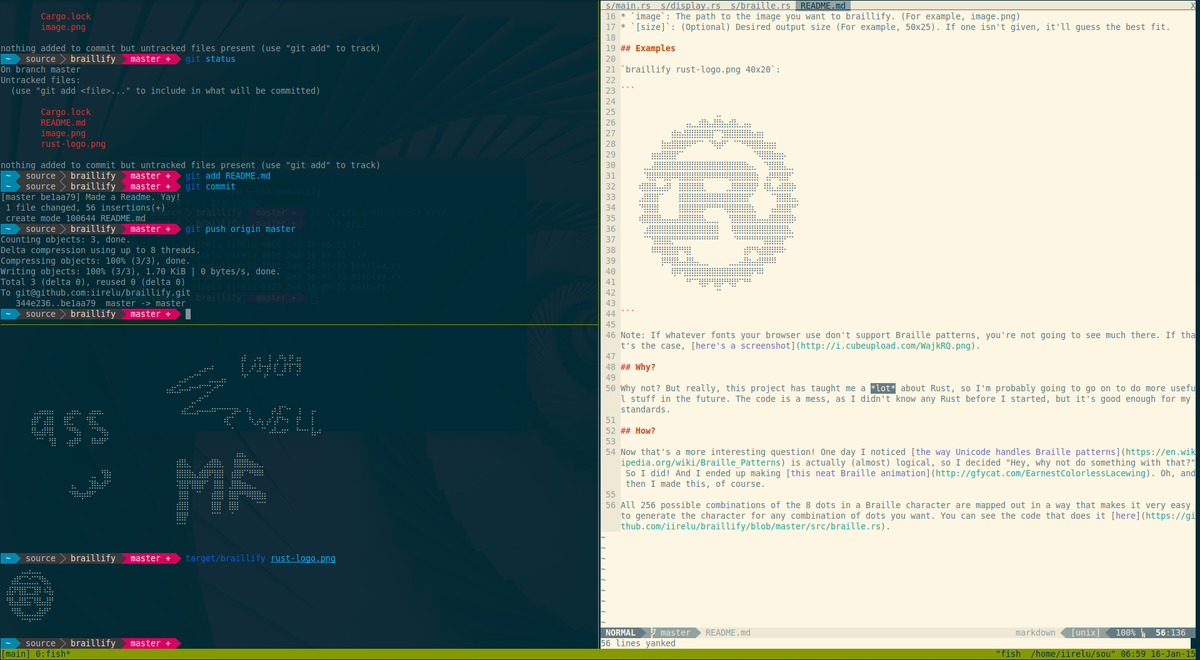Click 'Counting objects: 3, done.' output
This screenshot has width=1200, height=660.
click(65, 240)
